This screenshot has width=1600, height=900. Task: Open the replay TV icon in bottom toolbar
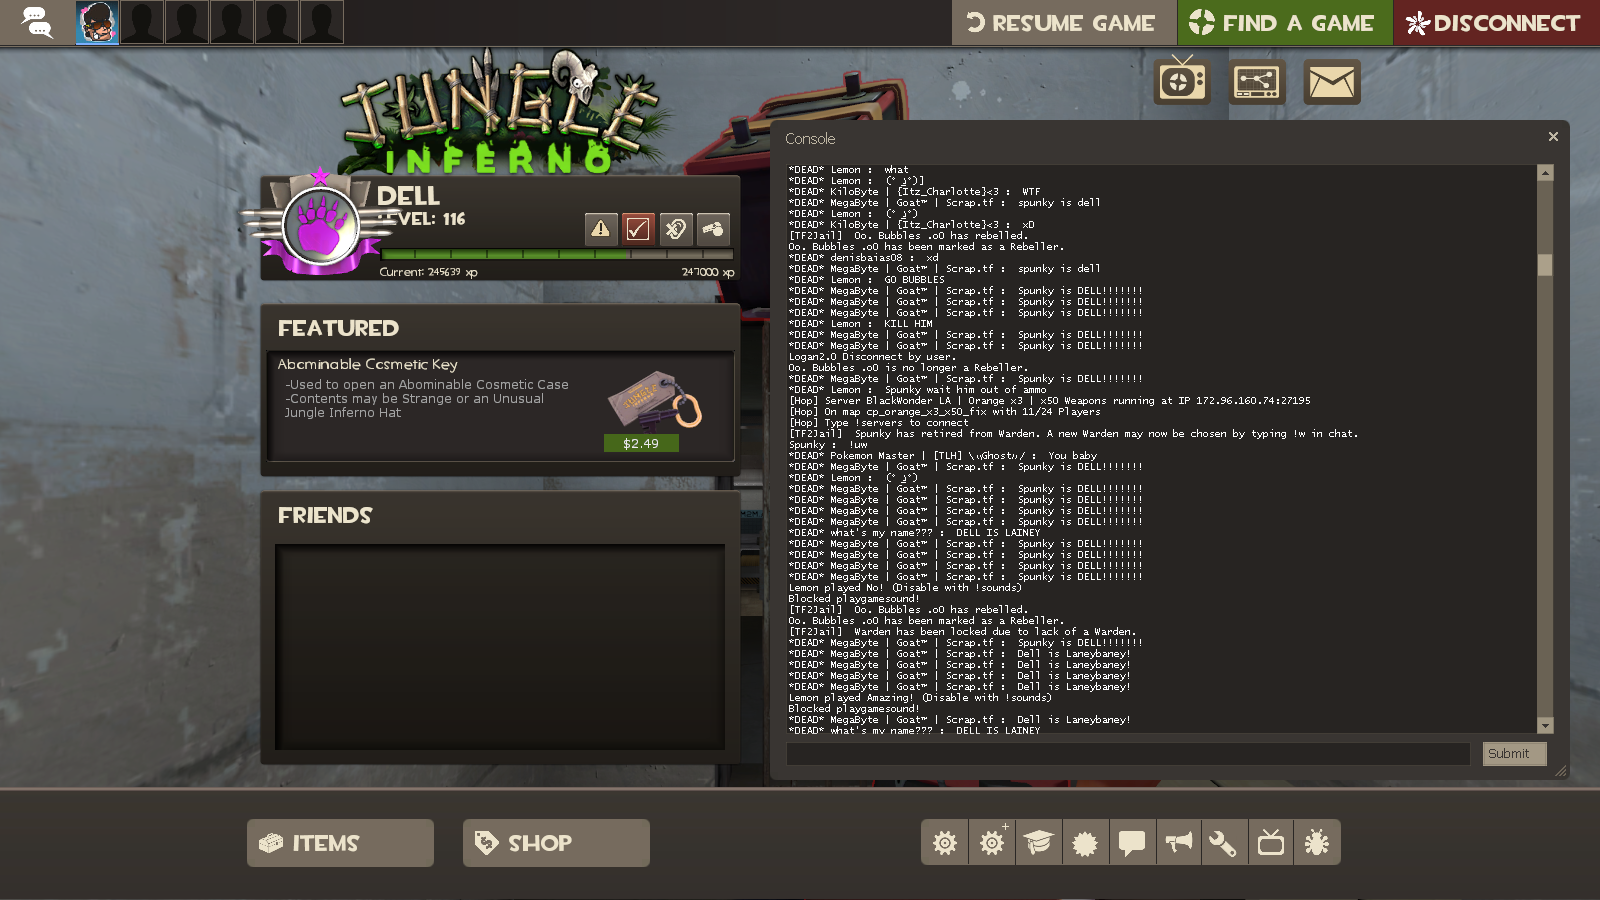1271,843
